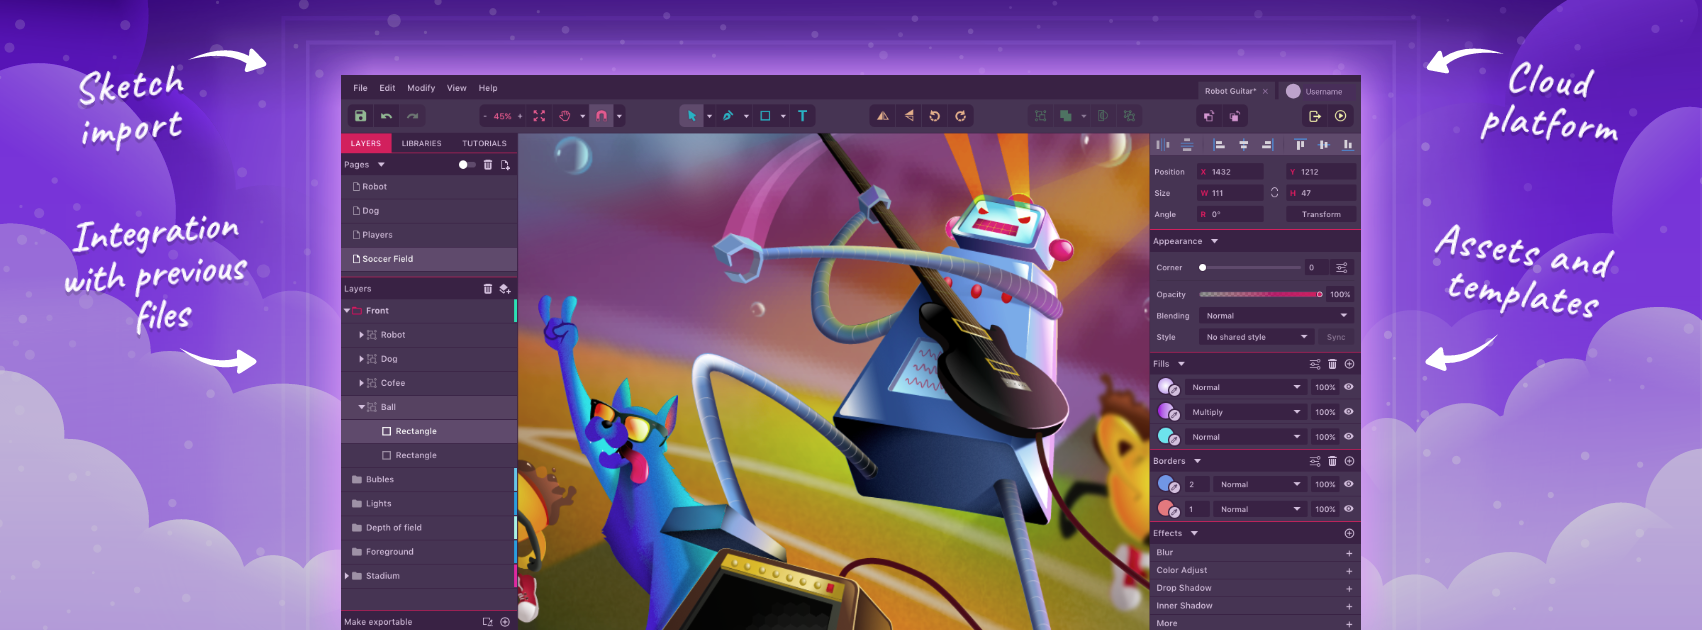Image resolution: width=1702 pixels, height=630 pixels.
Task: Expand the Stadium folder
Action: point(347,576)
